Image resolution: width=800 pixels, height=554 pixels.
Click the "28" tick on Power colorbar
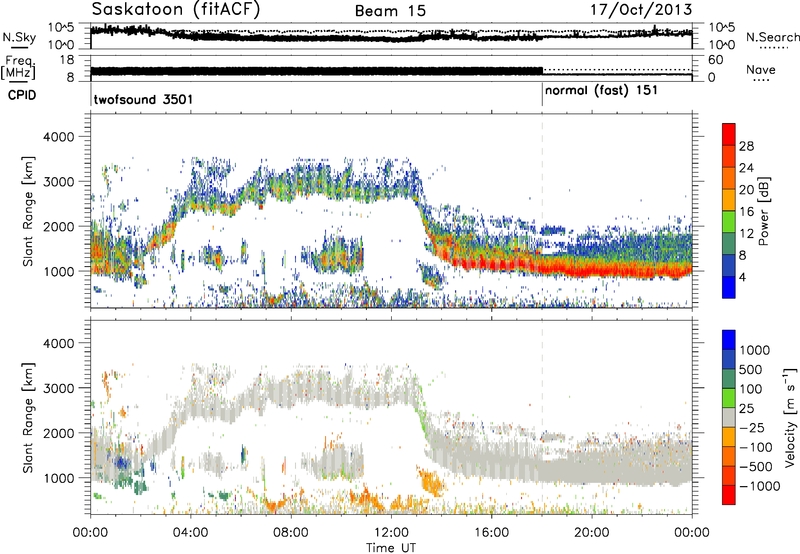tap(746, 146)
